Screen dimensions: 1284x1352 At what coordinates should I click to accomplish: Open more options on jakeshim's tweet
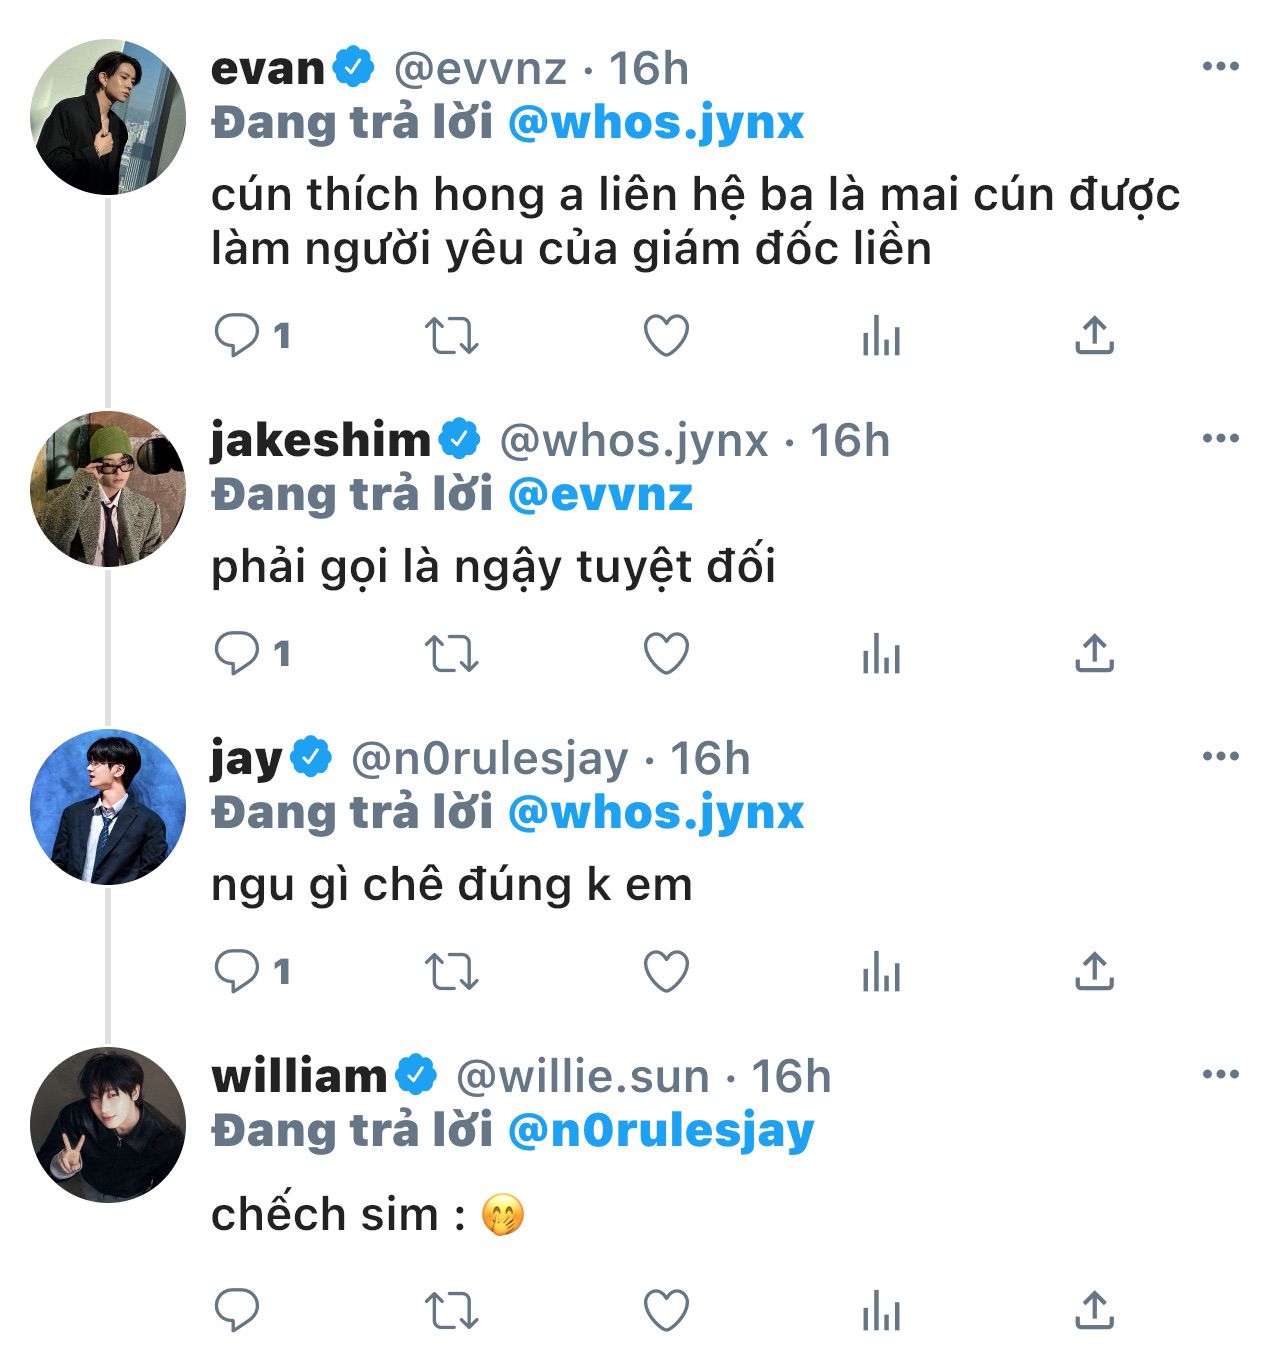pyautogui.click(x=1220, y=439)
